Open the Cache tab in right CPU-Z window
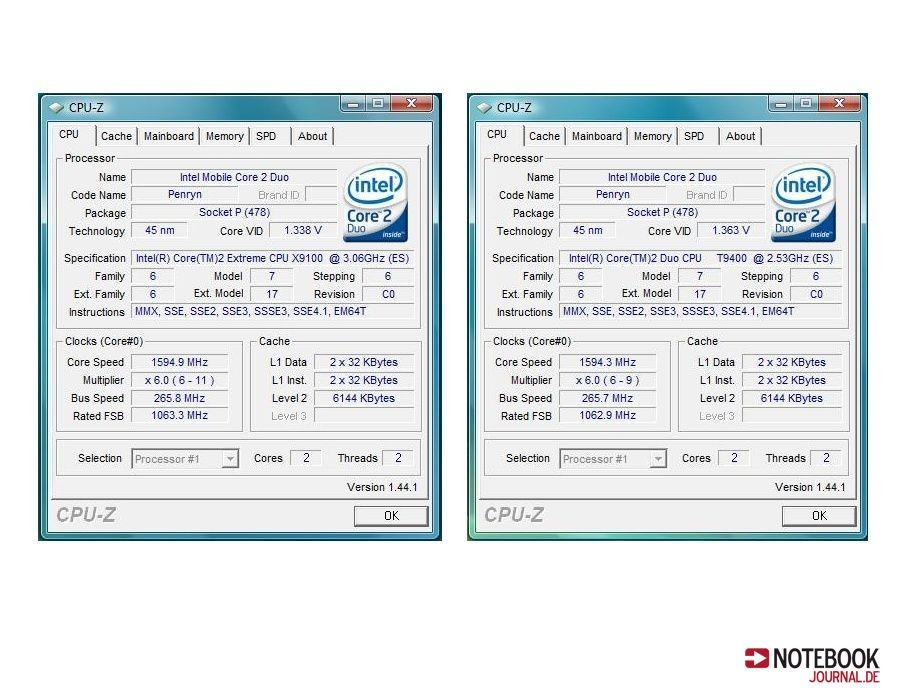Viewport: 900px width, 700px height. click(544, 136)
